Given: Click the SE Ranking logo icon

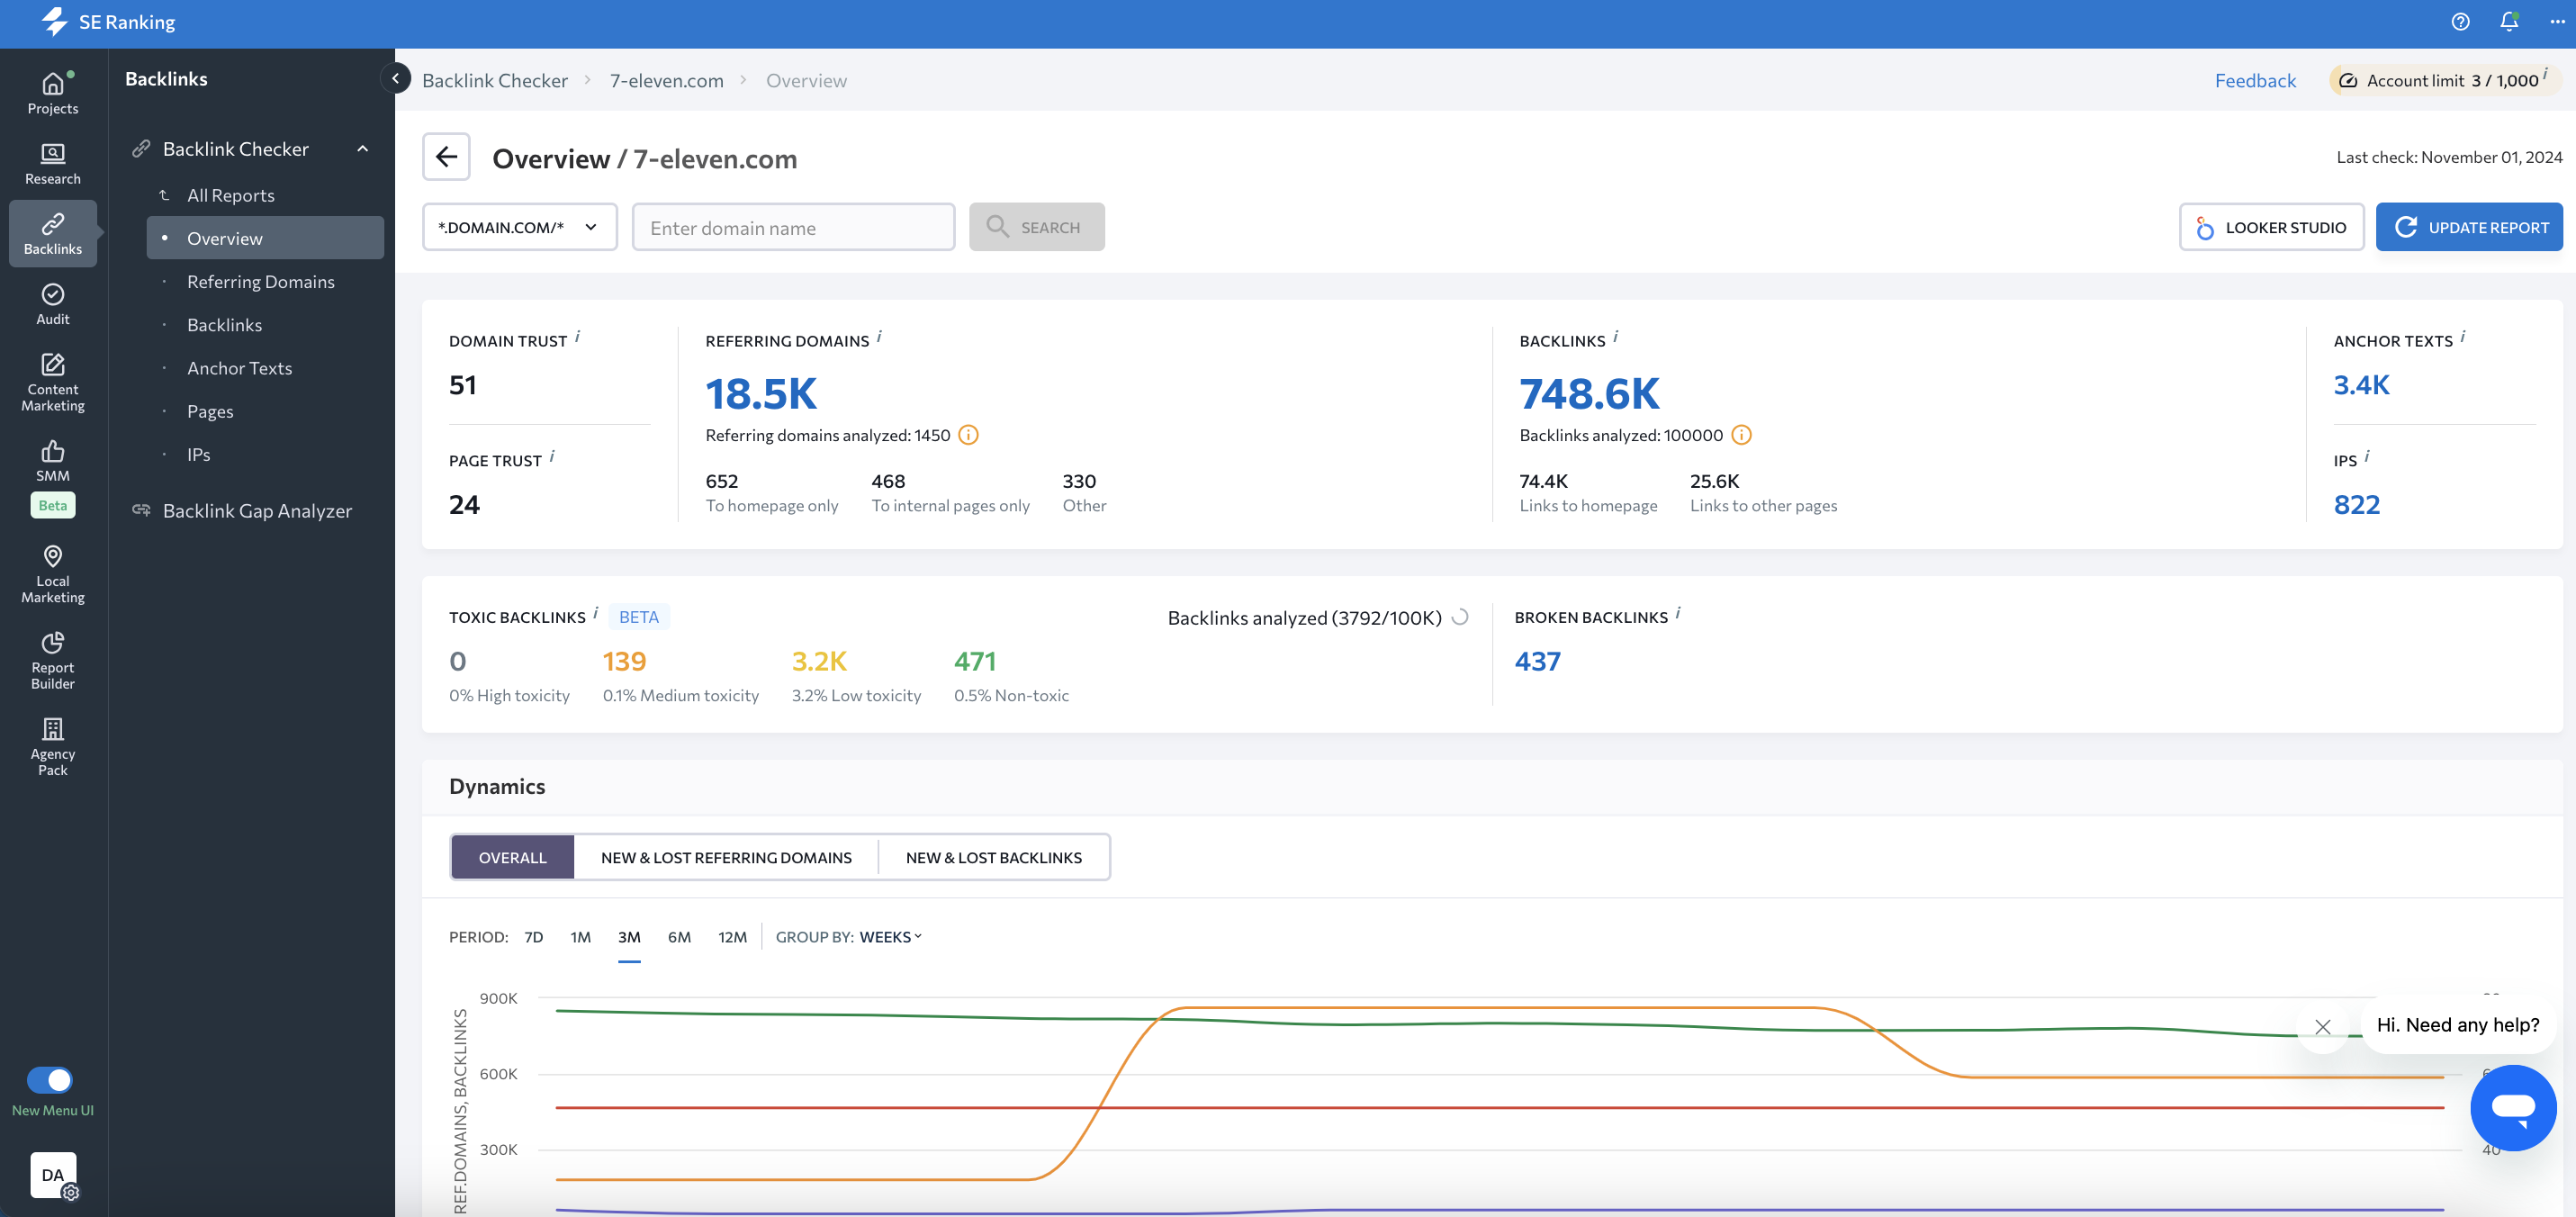Looking at the screenshot, I should 55,21.
